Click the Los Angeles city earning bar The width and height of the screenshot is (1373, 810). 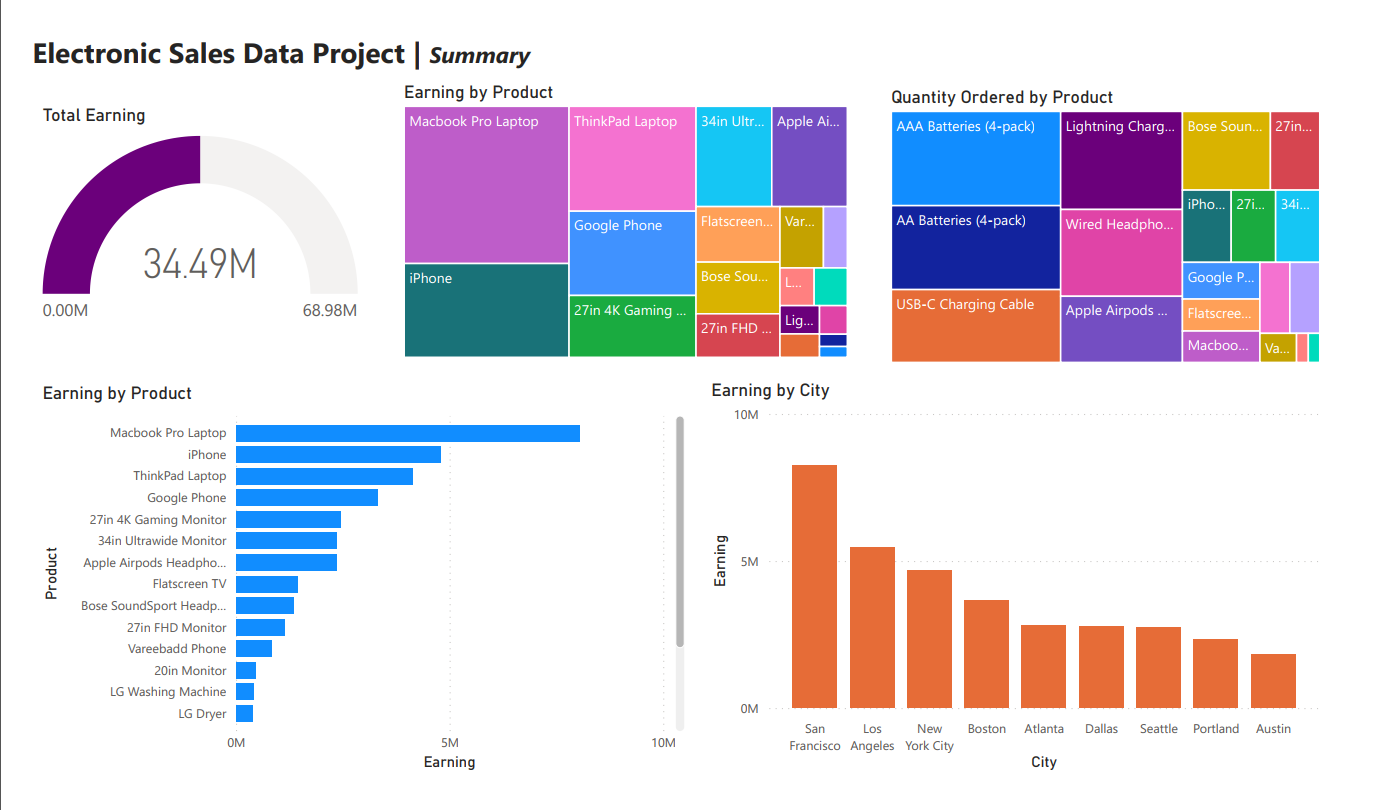[872, 628]
